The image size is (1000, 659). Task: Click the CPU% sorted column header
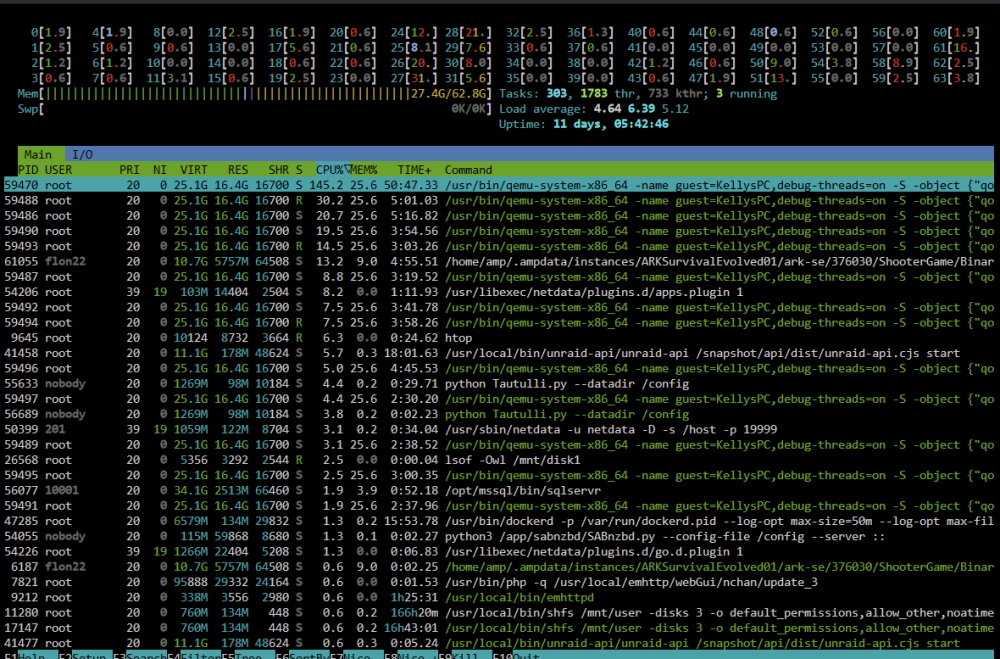(x=333, y=170)
